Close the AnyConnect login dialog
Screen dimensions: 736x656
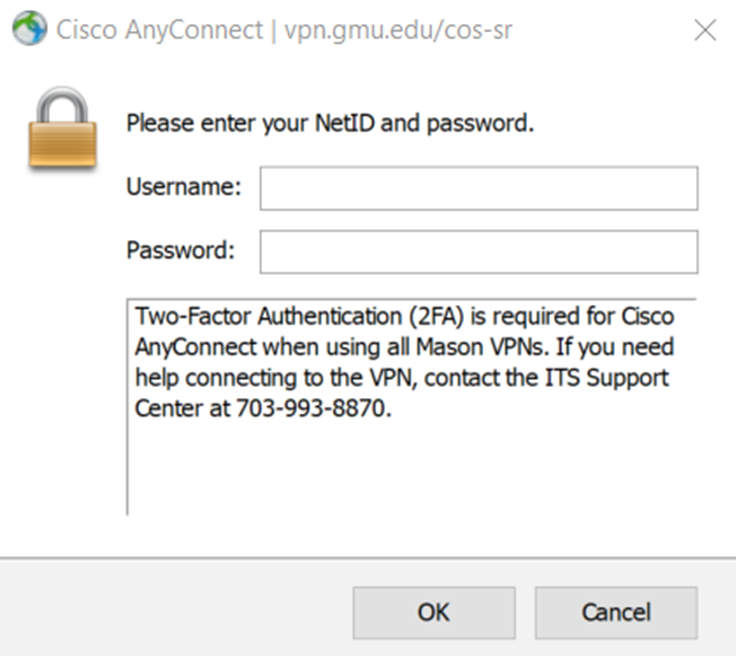pyautogui.click(x=705, y=30)
